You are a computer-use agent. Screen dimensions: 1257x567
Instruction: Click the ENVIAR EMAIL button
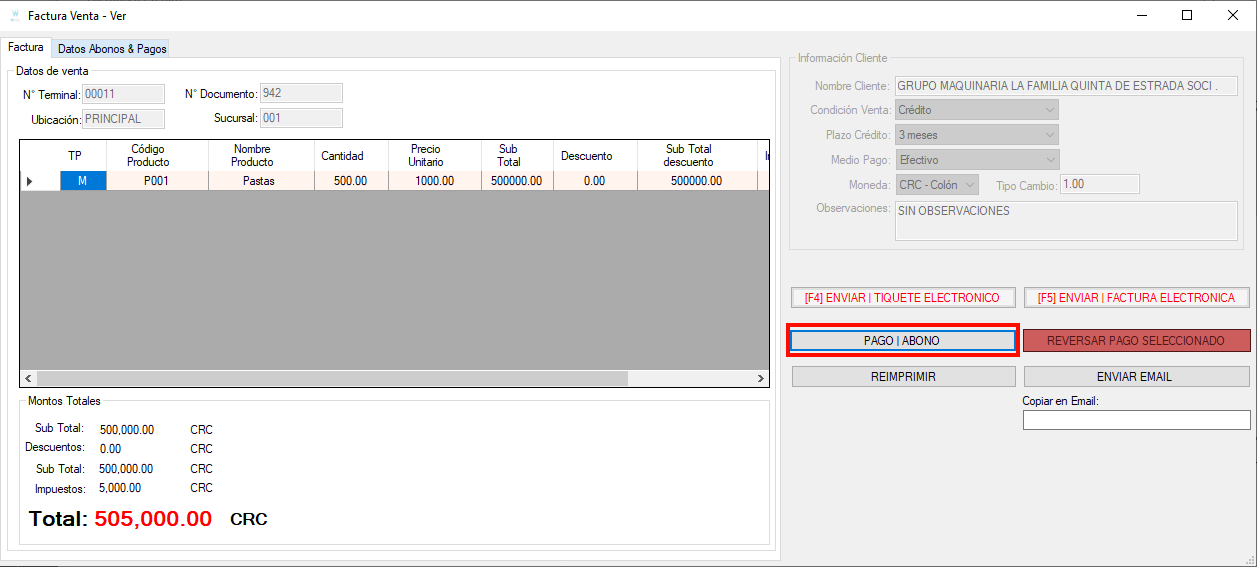click(1136, 377)
